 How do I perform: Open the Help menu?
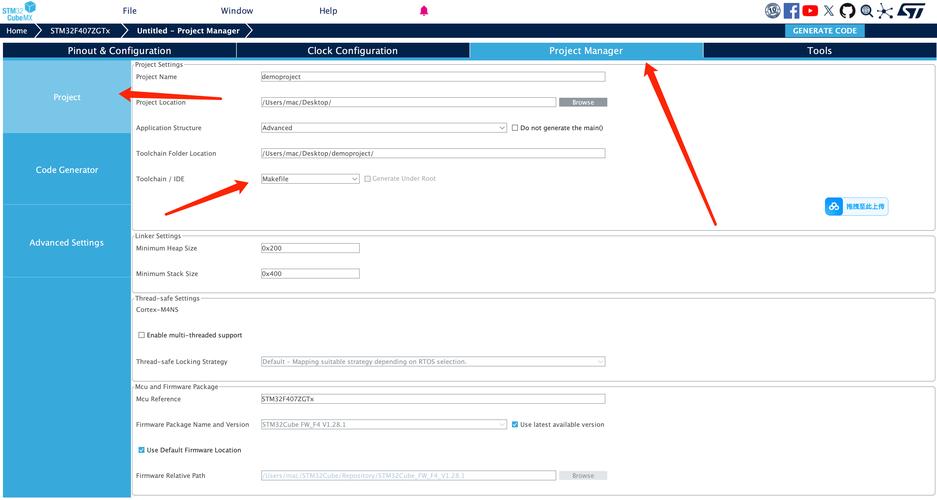point(328,11)
